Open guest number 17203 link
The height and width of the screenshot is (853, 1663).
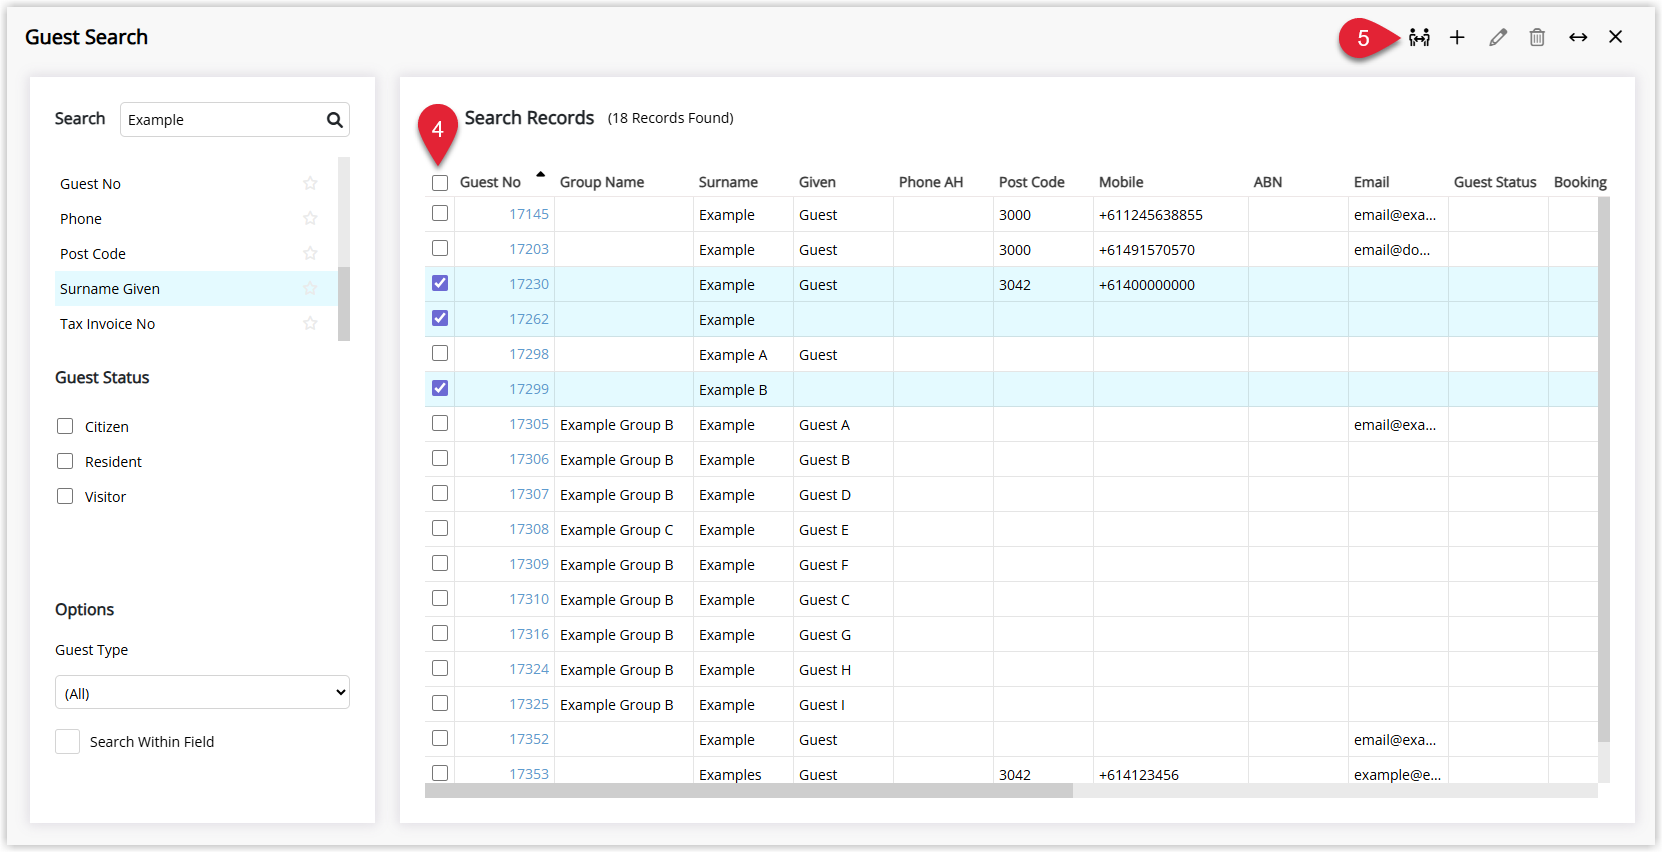[x=529, y=249]
